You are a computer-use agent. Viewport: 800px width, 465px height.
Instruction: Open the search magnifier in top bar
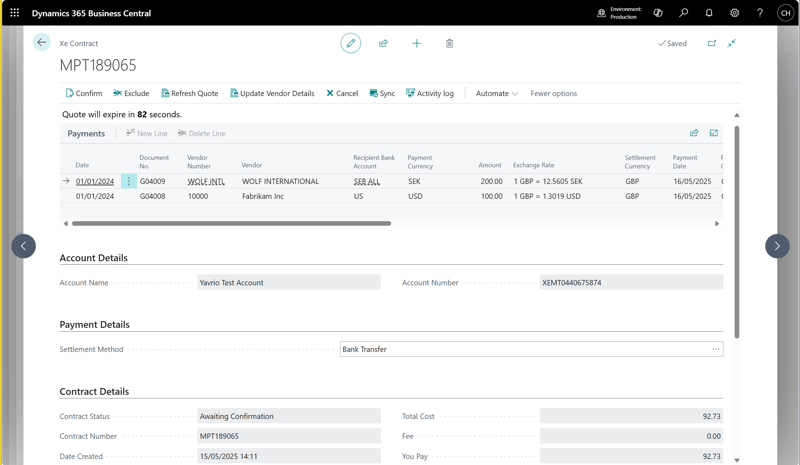click(683, 13)
